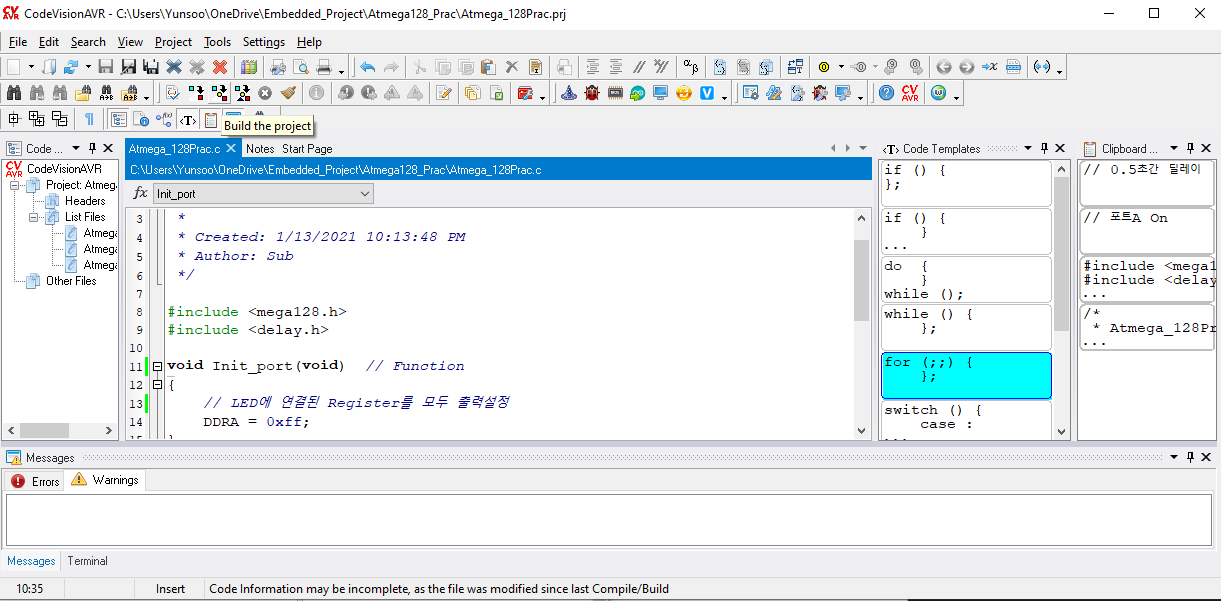This screenshot has height=601, width=1221.
Task: Toggle the Code Templates <T> panel button
Action: click(x=187, y=119)
